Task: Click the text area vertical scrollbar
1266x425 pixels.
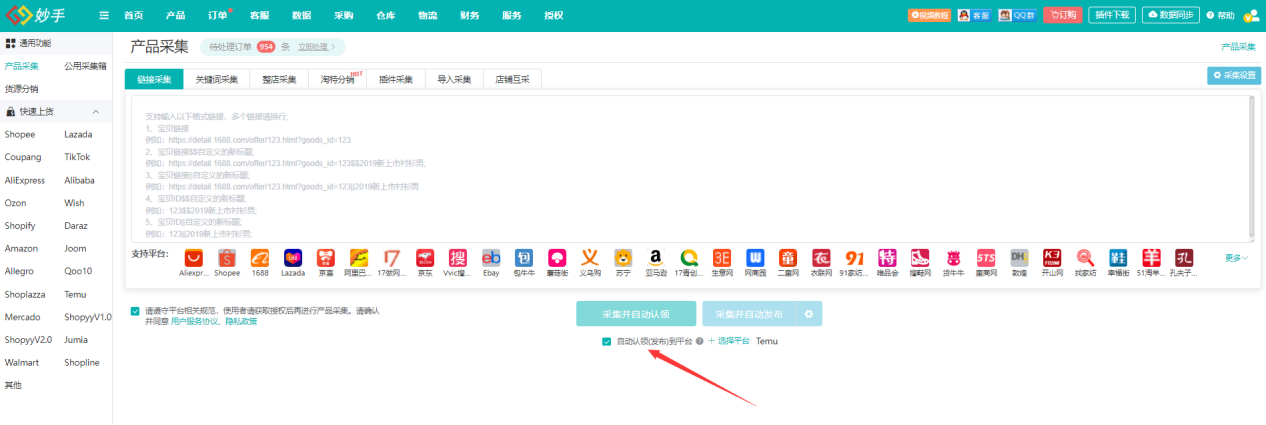Action: coord(1250,168)
